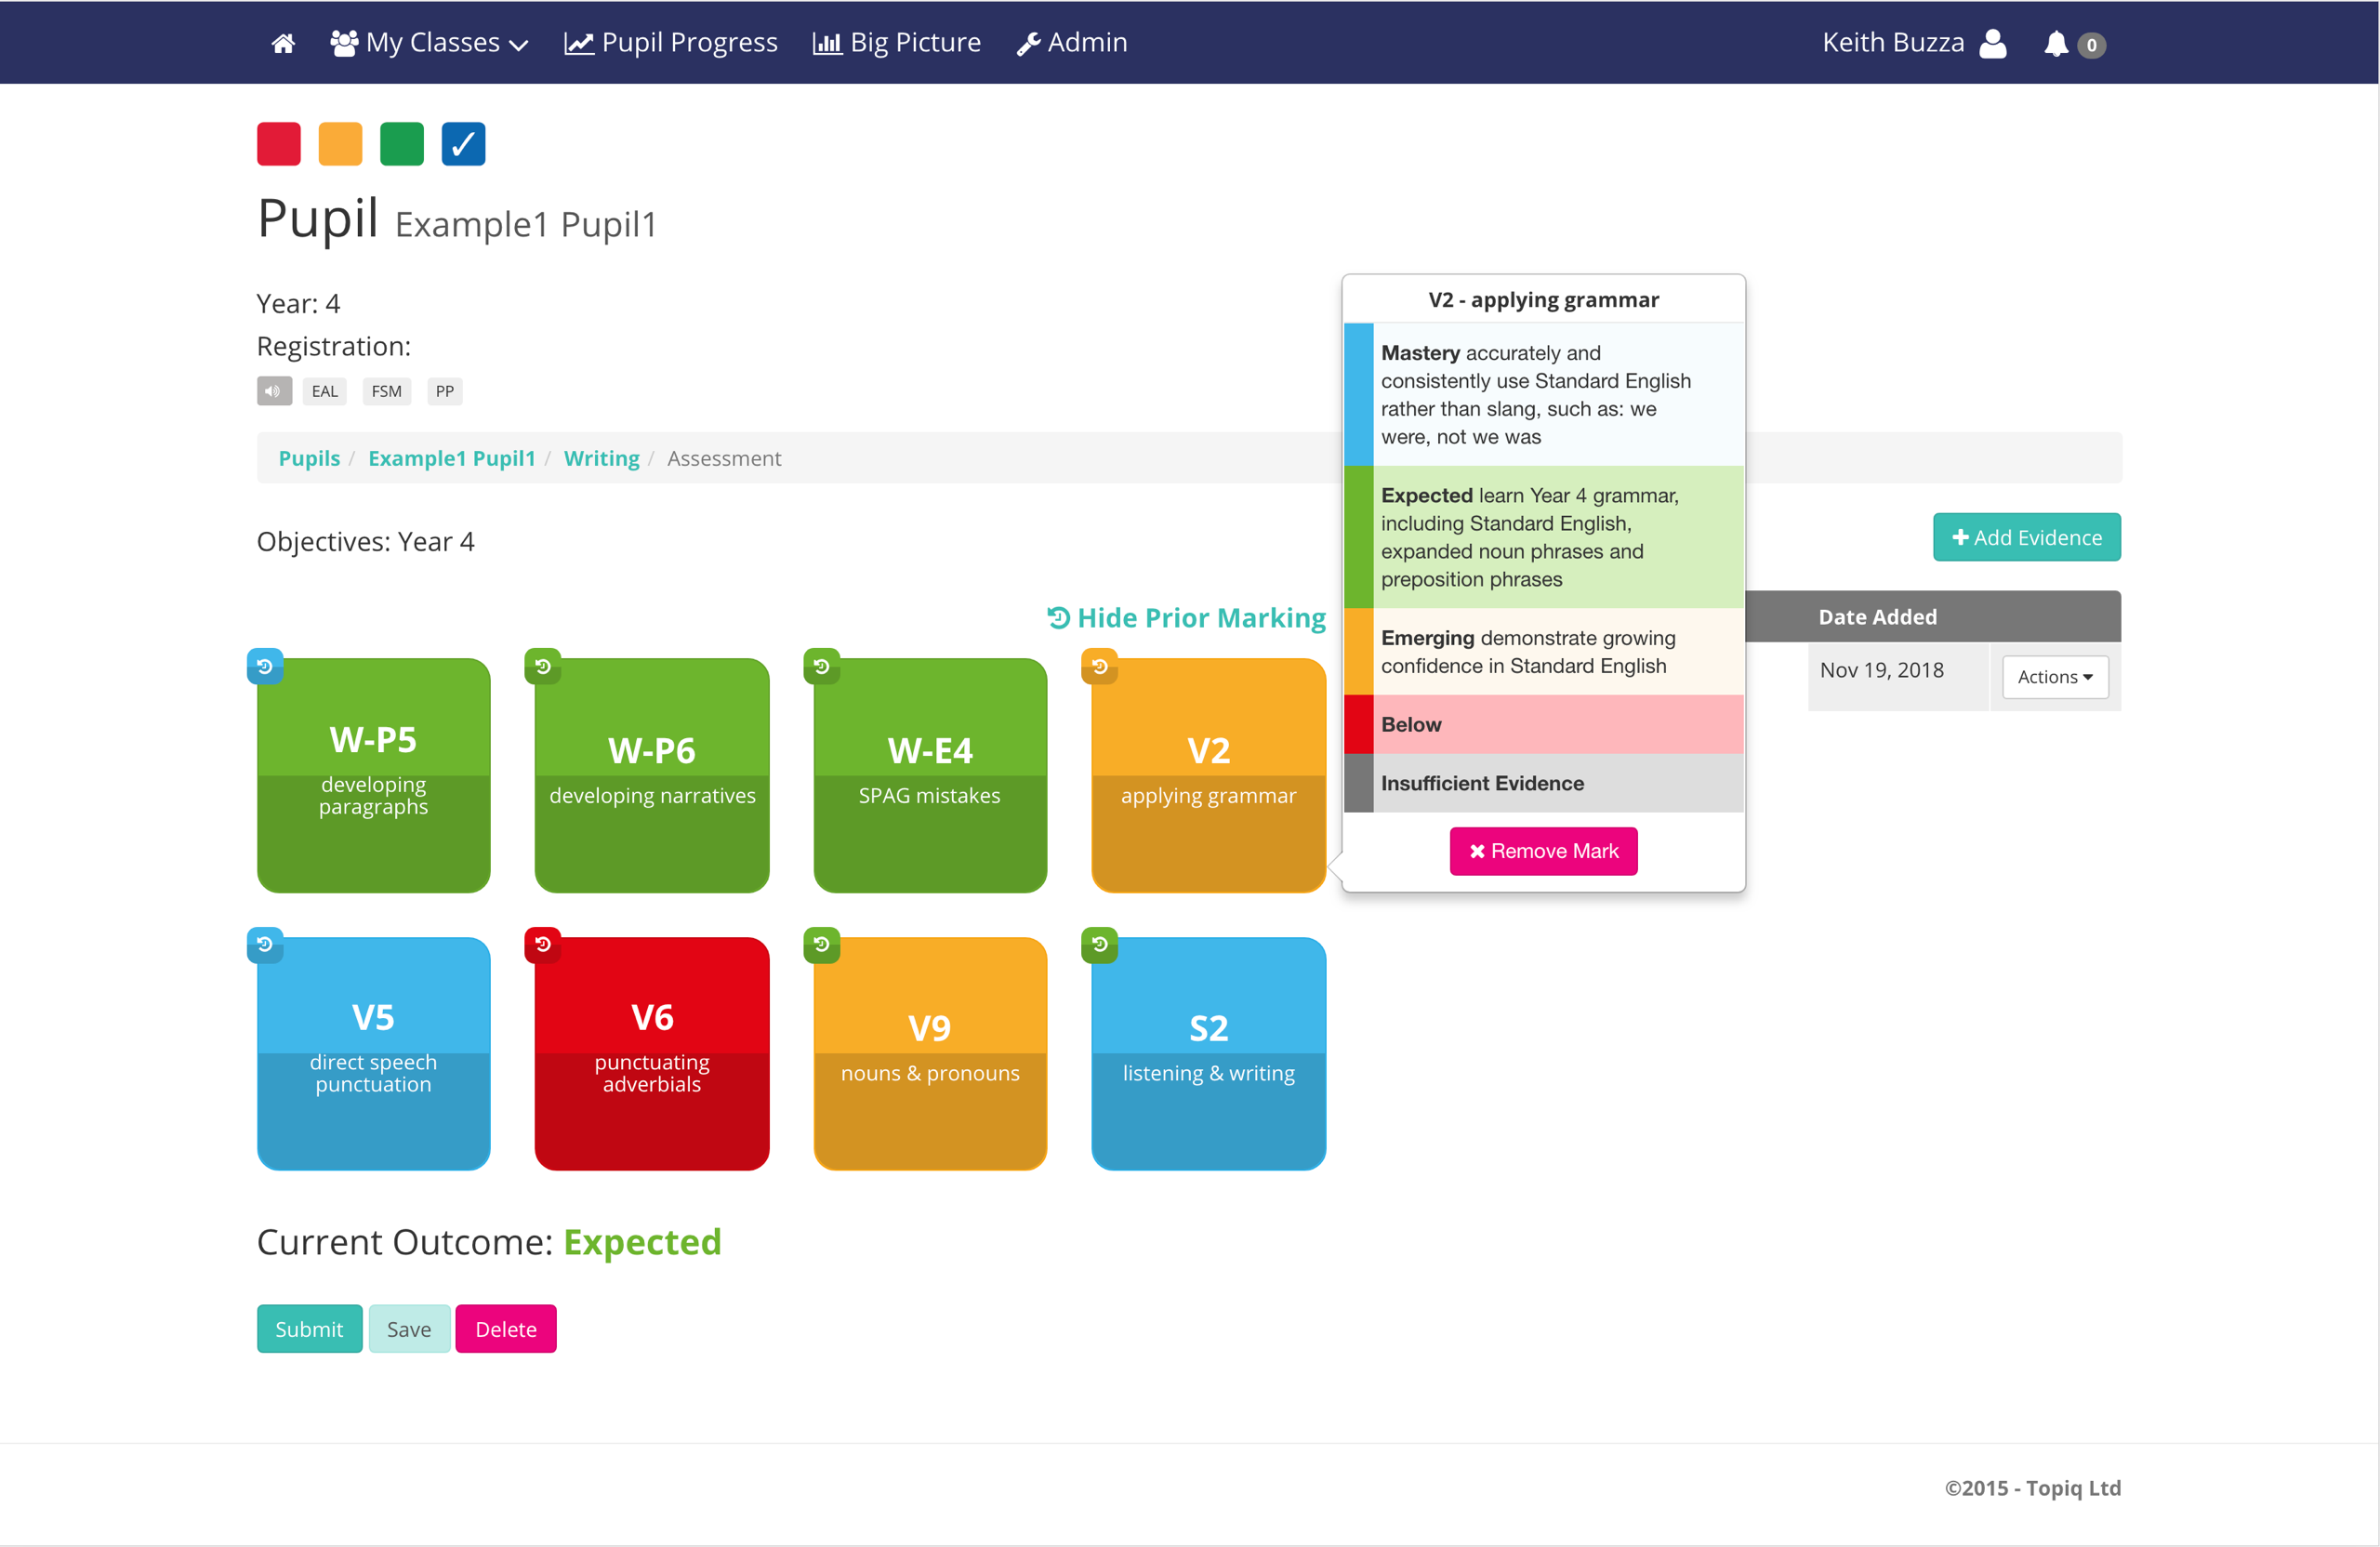
Task: Click the Add Evidence button
Action: pos(2026,538)
